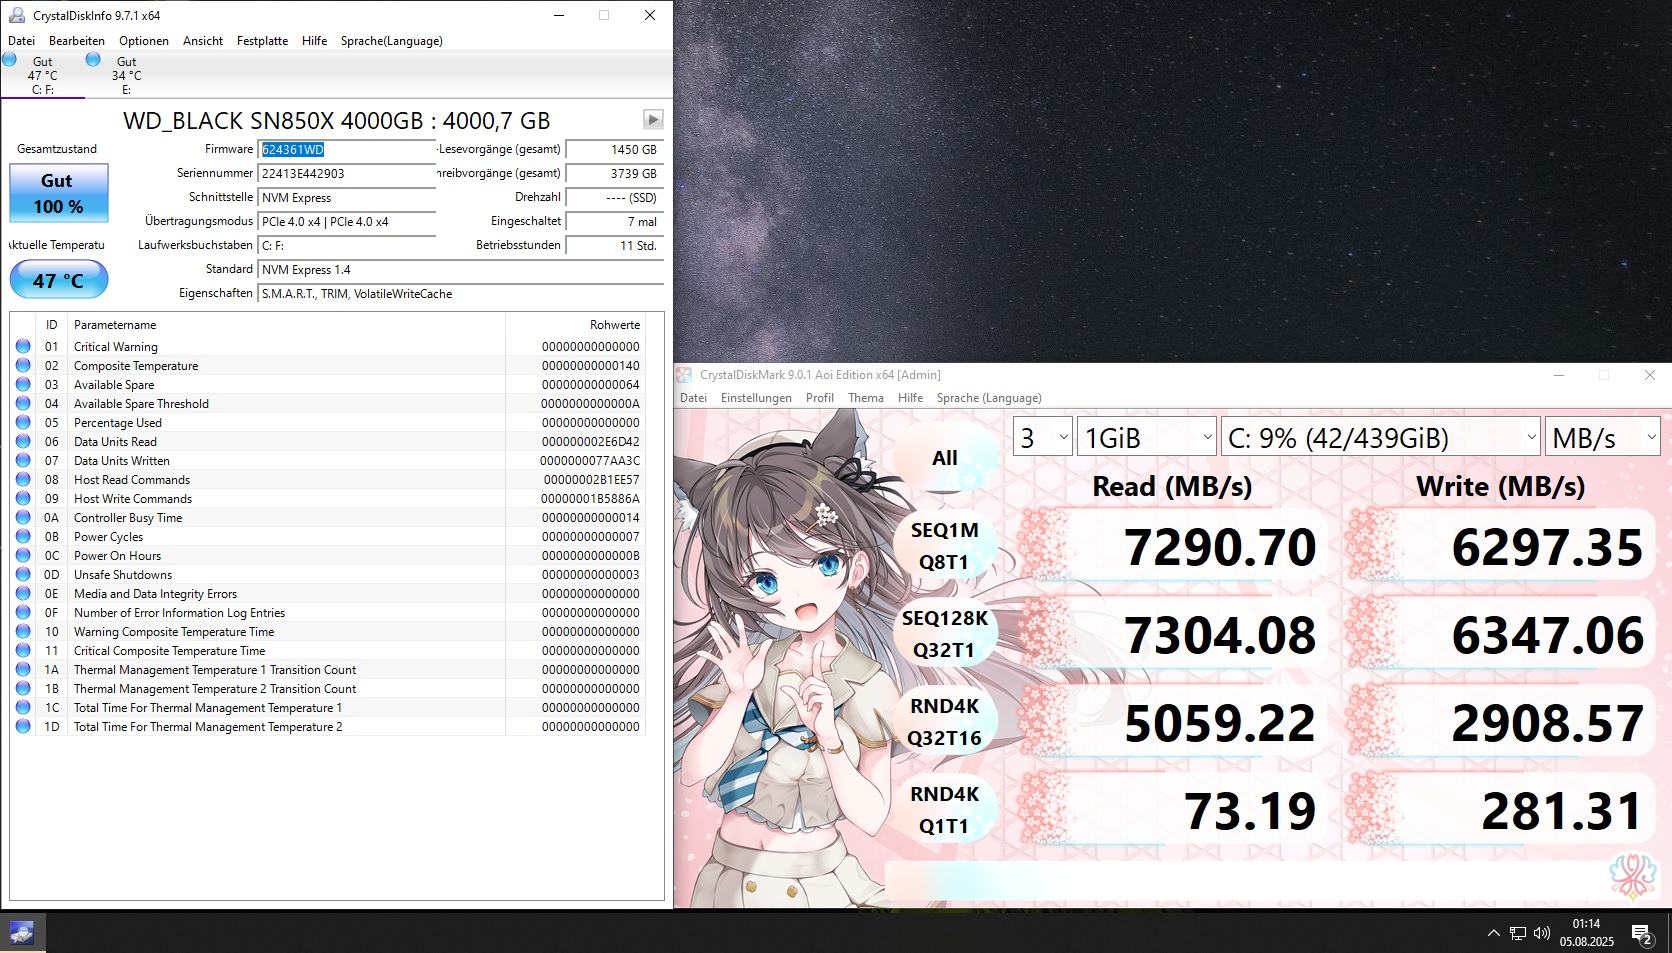Open the Bearbeiten menu
This screenshot has width=1672, height=953.
click(77, 41)
